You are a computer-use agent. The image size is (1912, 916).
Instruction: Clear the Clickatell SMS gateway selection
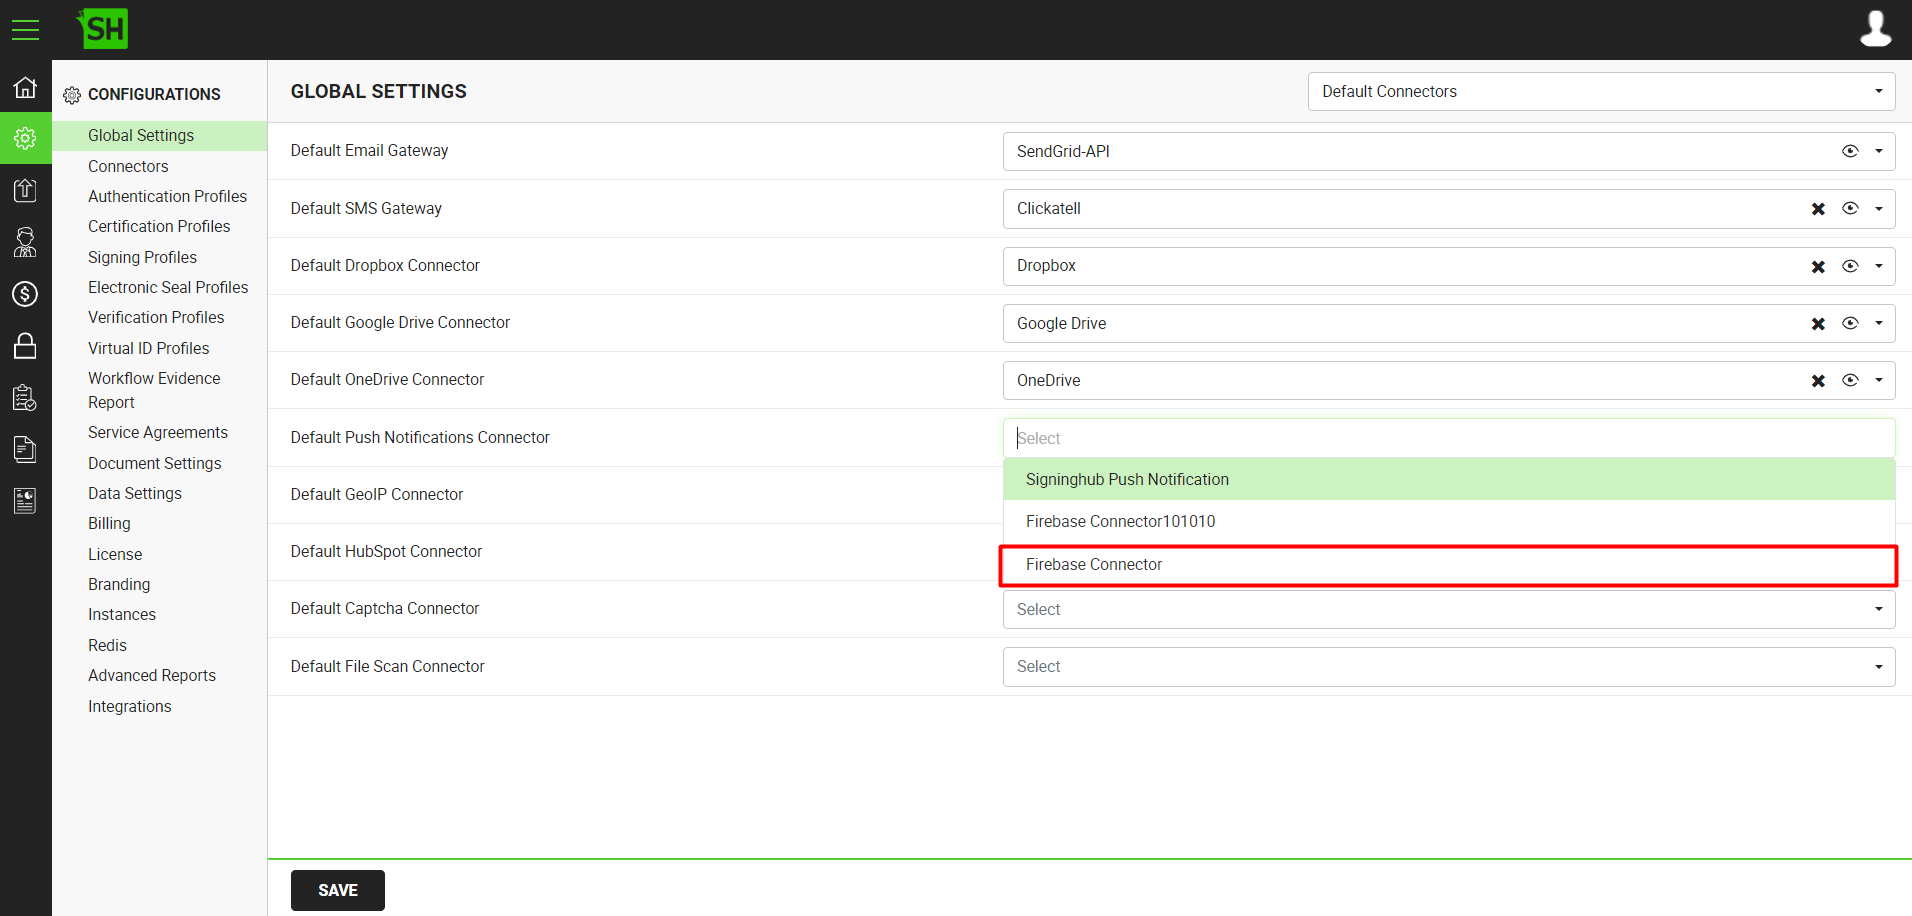(x=1818, y=209)
